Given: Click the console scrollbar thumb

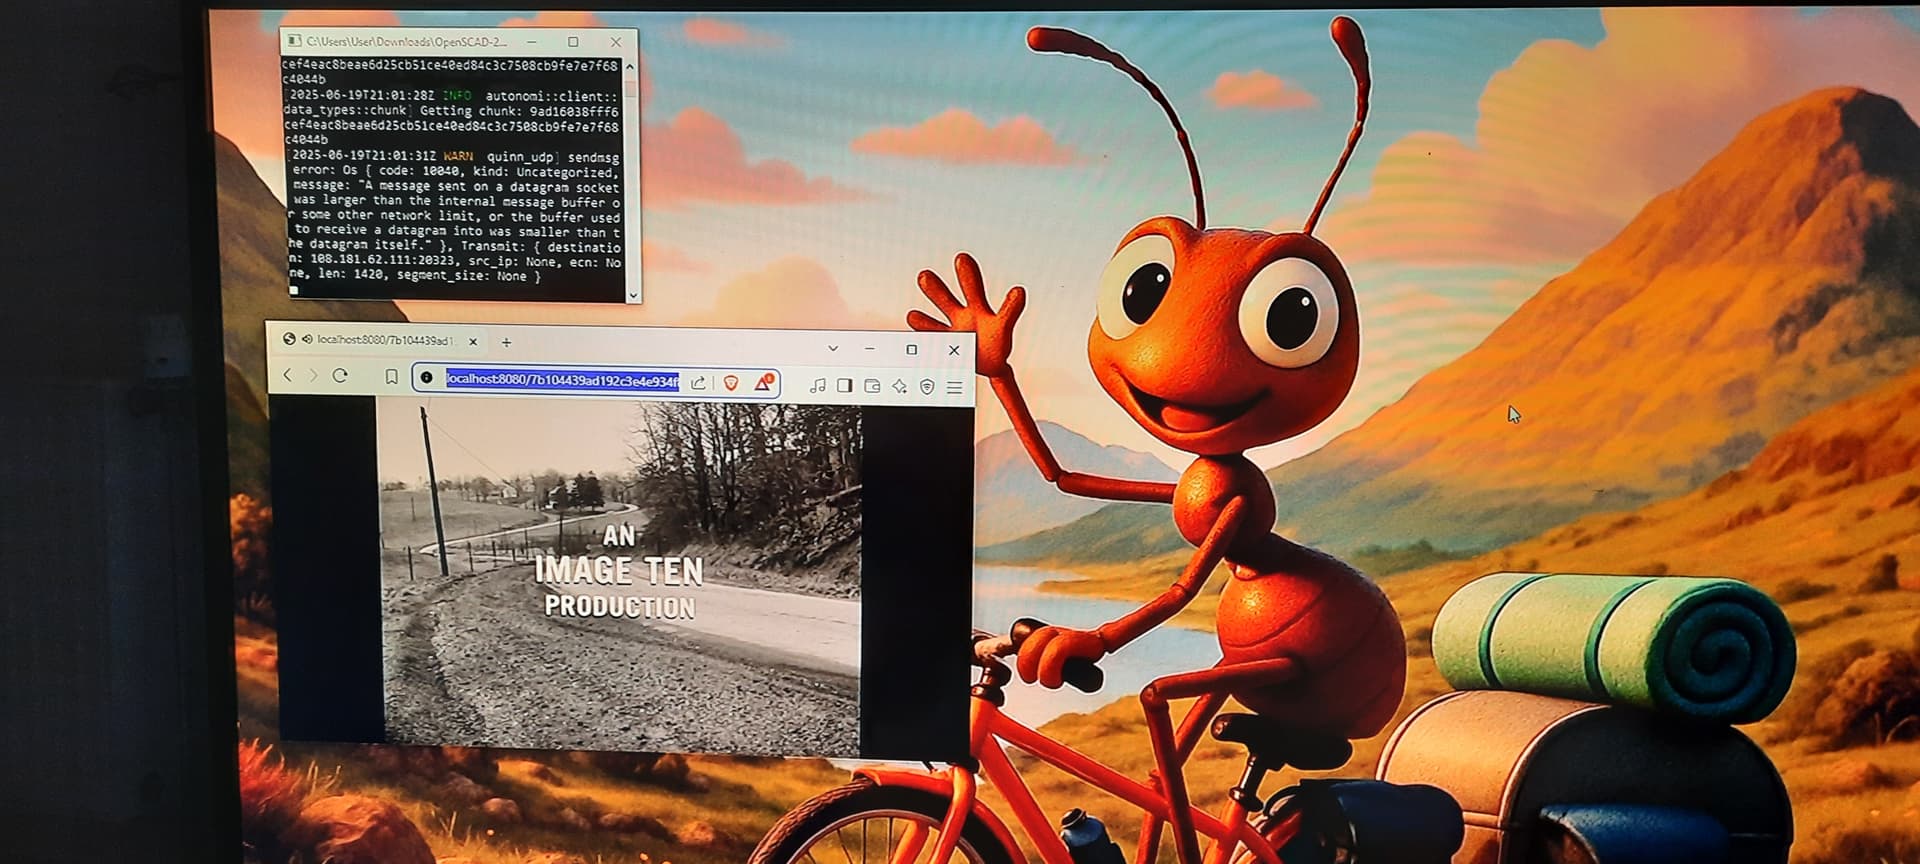Looking at the screenshot, I should pos(631,88).
